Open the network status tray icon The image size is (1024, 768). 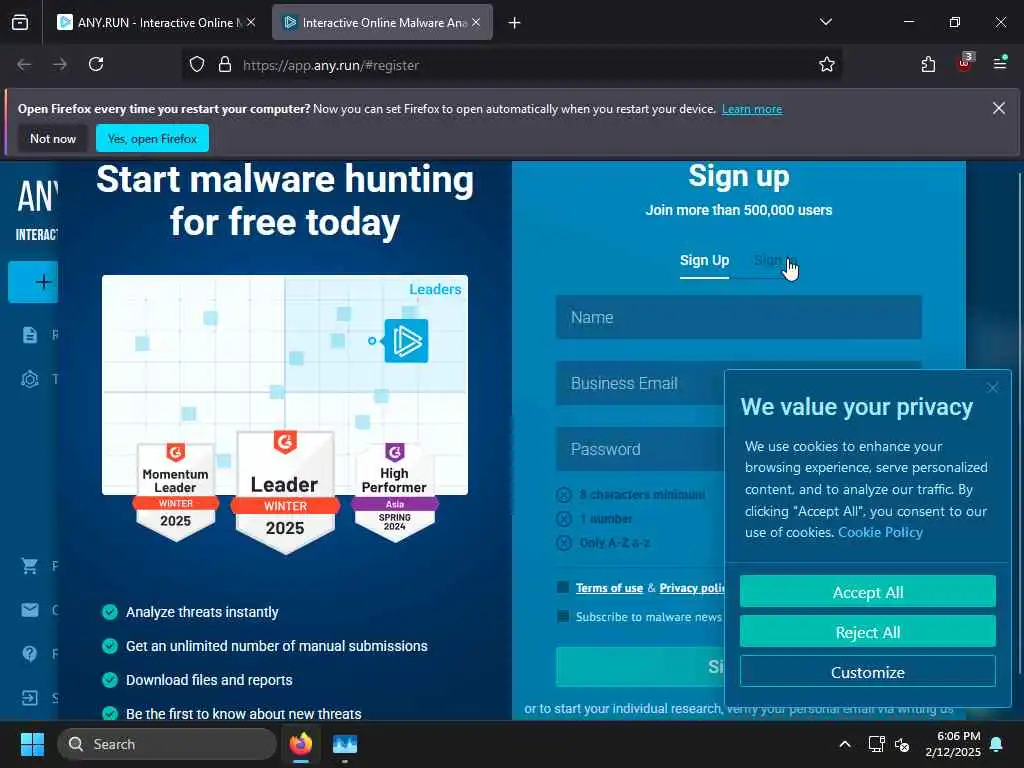876,744
